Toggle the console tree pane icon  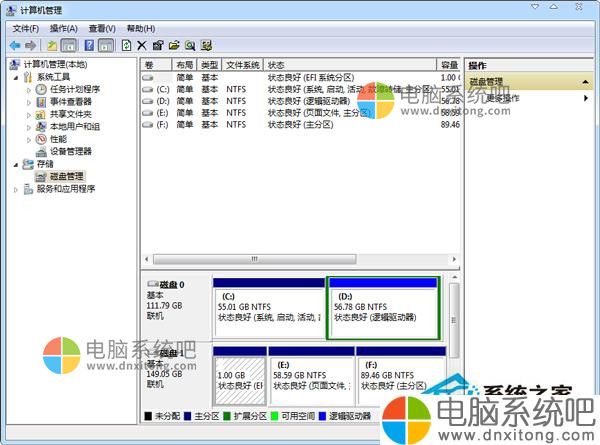point(69,46)
